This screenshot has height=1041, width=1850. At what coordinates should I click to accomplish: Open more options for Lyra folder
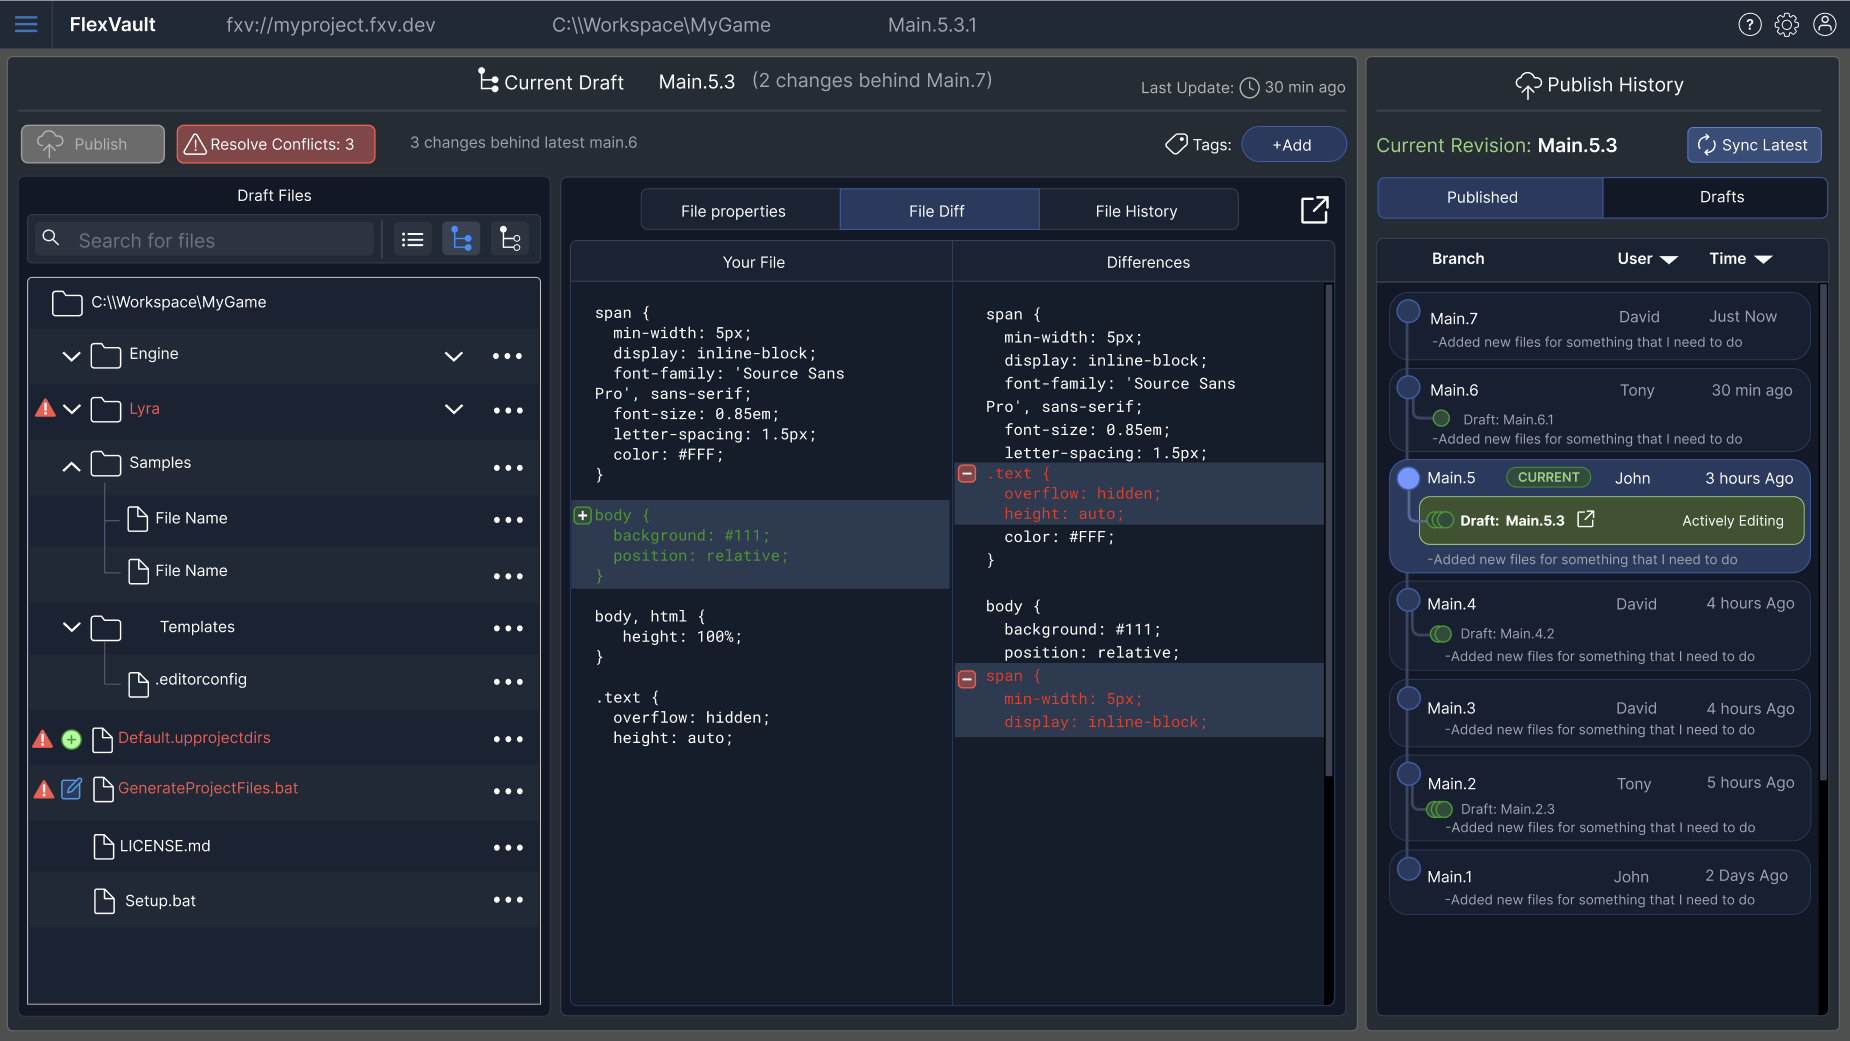click(507, 410)
